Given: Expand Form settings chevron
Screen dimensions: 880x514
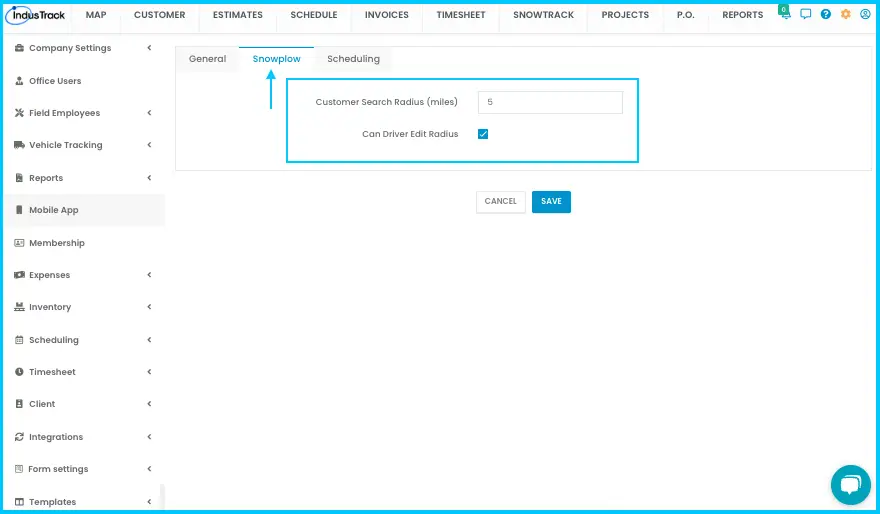Looking at the screenshot, I should pyautogui.click(x=149, y=469).
